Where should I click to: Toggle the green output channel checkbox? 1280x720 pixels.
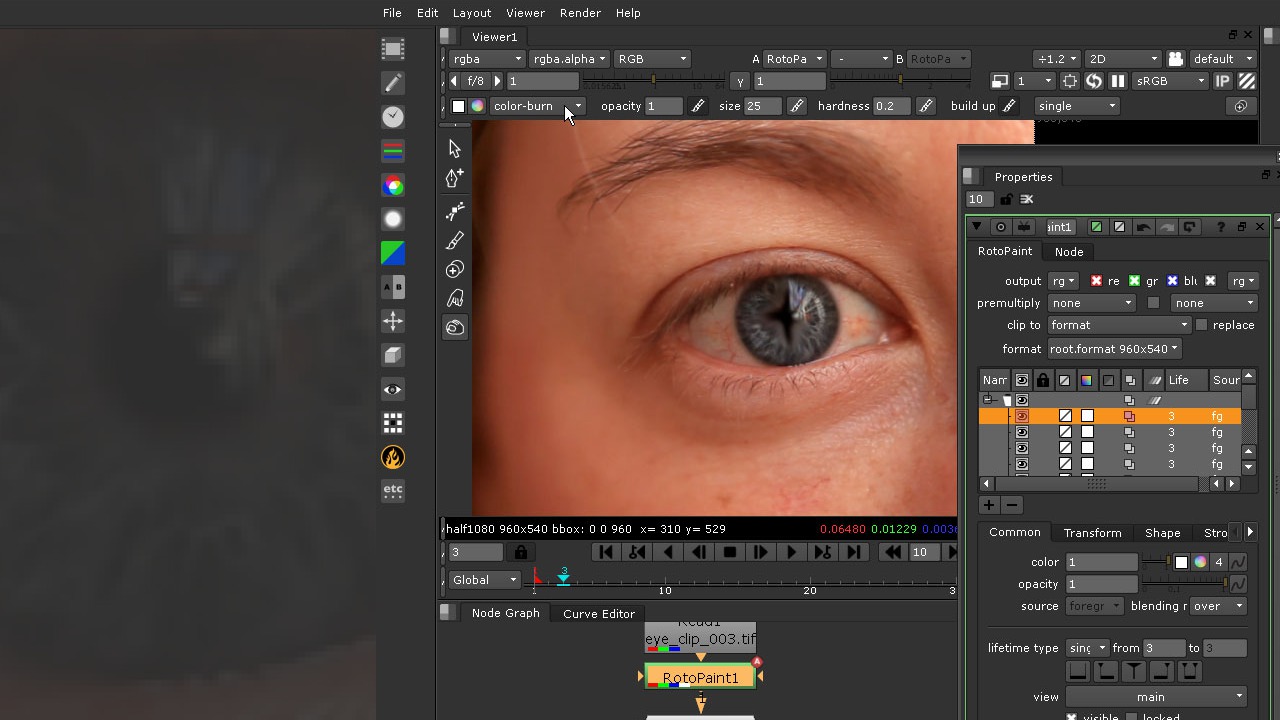1134,281
